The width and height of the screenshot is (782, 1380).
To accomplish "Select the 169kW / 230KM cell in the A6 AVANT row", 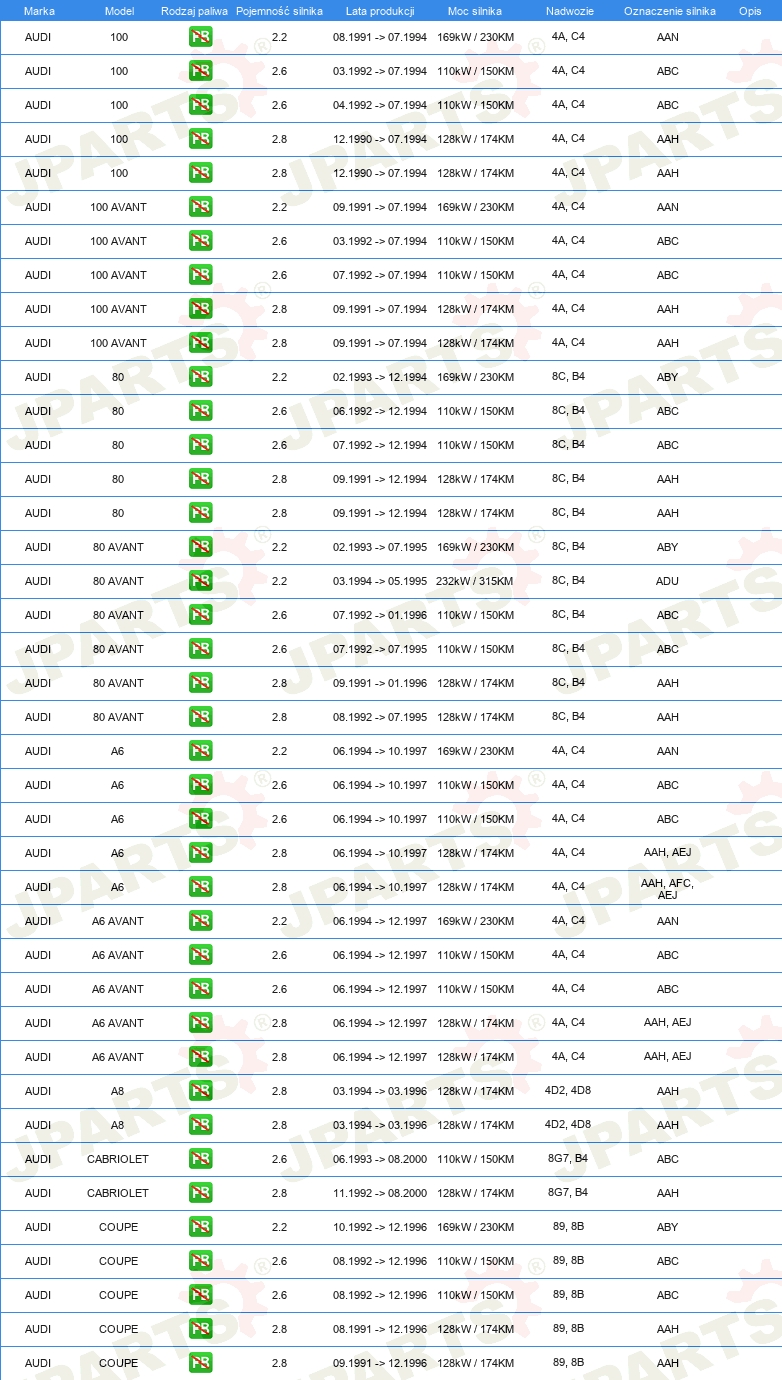I will [475, 922].
